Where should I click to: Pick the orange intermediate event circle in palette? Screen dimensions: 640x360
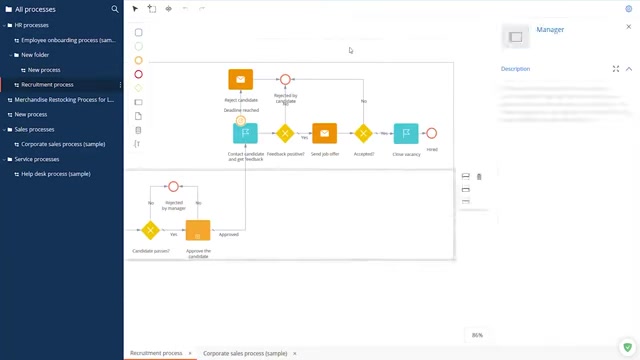[x=138, y=60]
